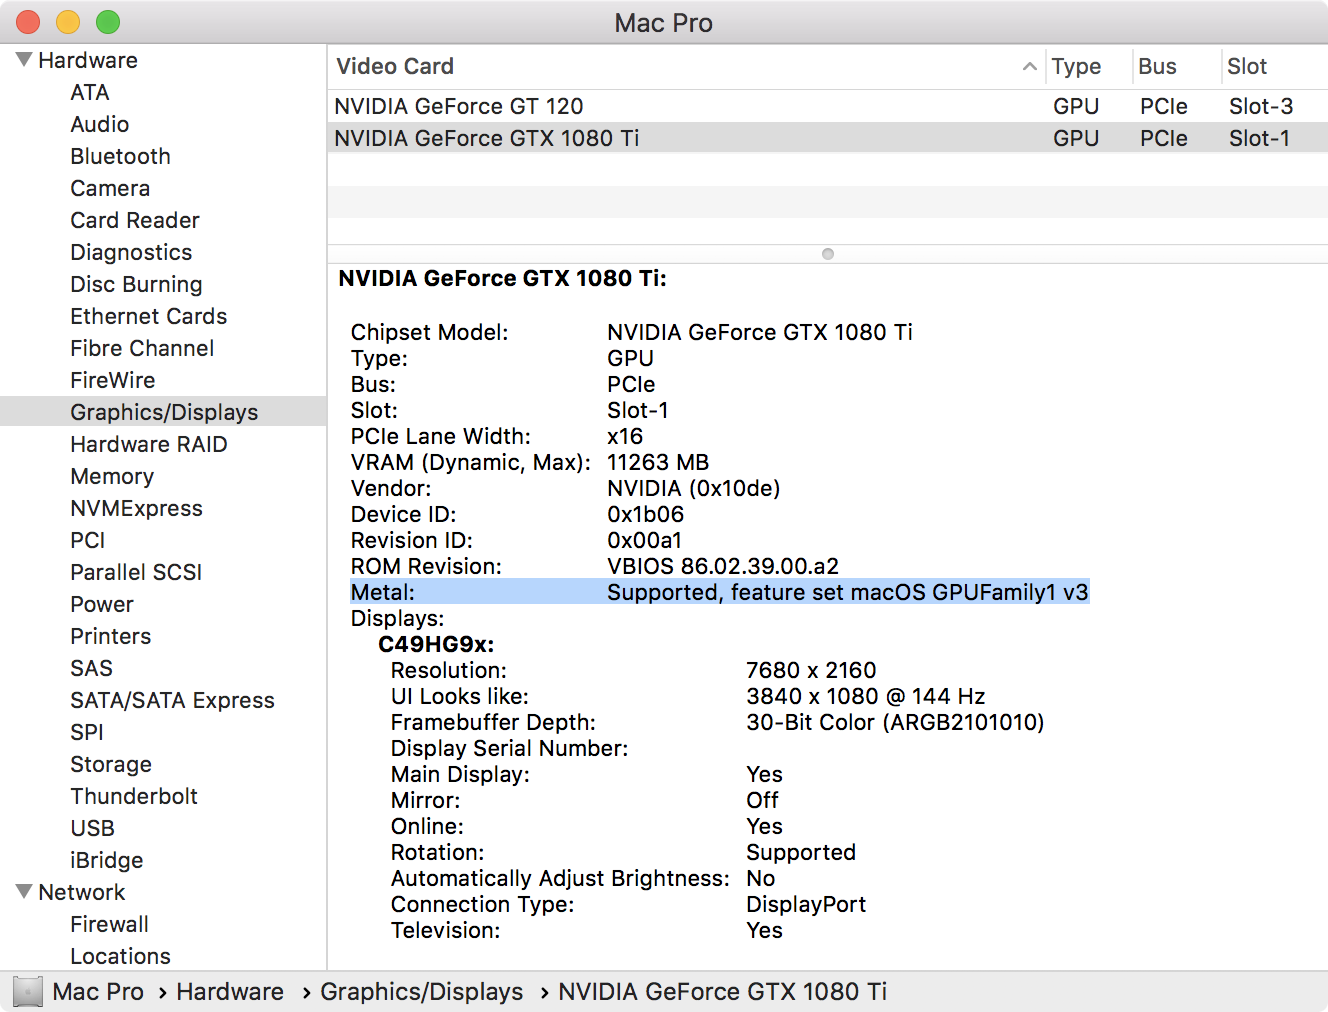Click Graphics/Displays in the path bar

(421, 992)
